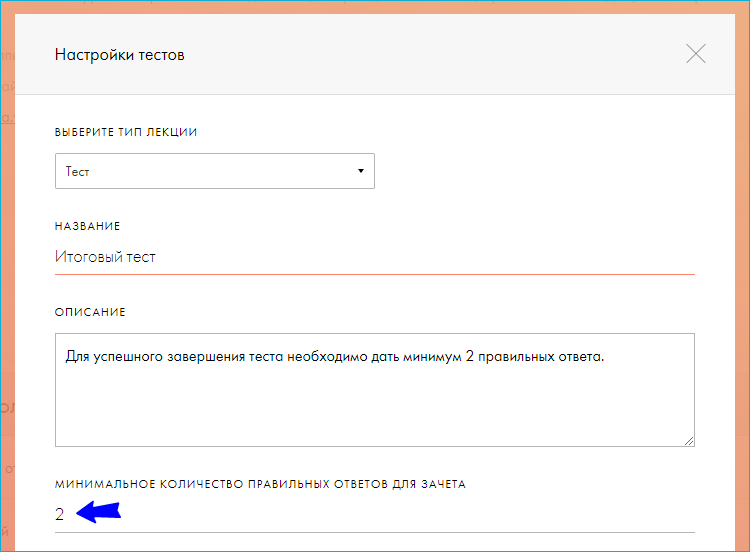750x552 pixels.
Task: Click the Минимальное количество правильных ответов label
Action: point(260,484)
